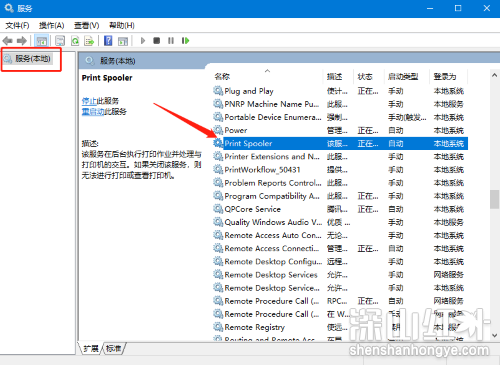500x365 pixels.
Task: Select PrintWorkflow_50431 service
Action: [340, 170]
